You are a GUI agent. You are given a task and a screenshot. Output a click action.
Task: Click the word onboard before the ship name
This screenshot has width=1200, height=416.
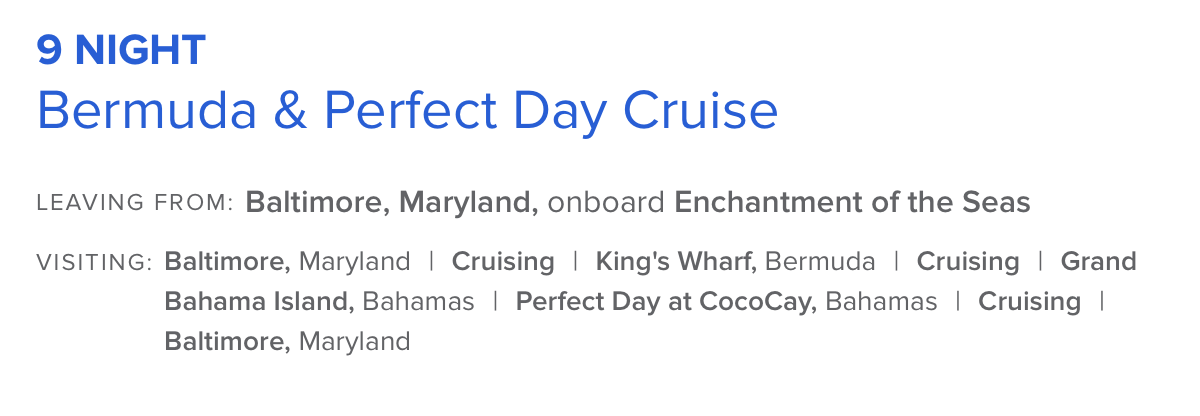tap(606, 203)
